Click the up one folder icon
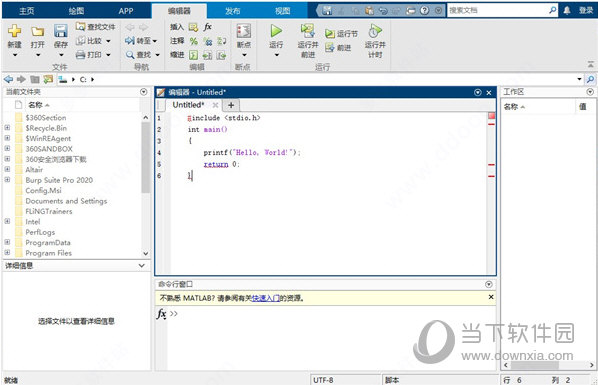Screen dimensions: 598x385 pos(35,79)
